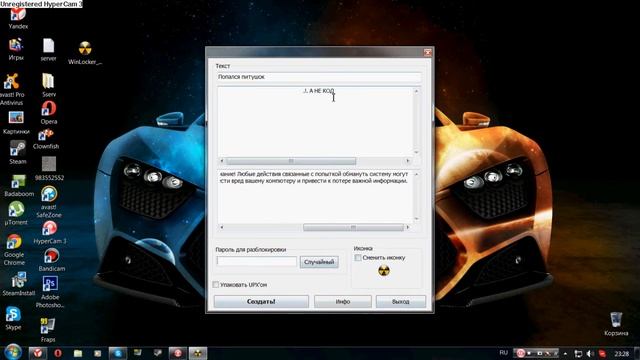Open the Google Chrome desktop shortcut
The width and height of the screenshot is (640, 360).
pos(14,250)
